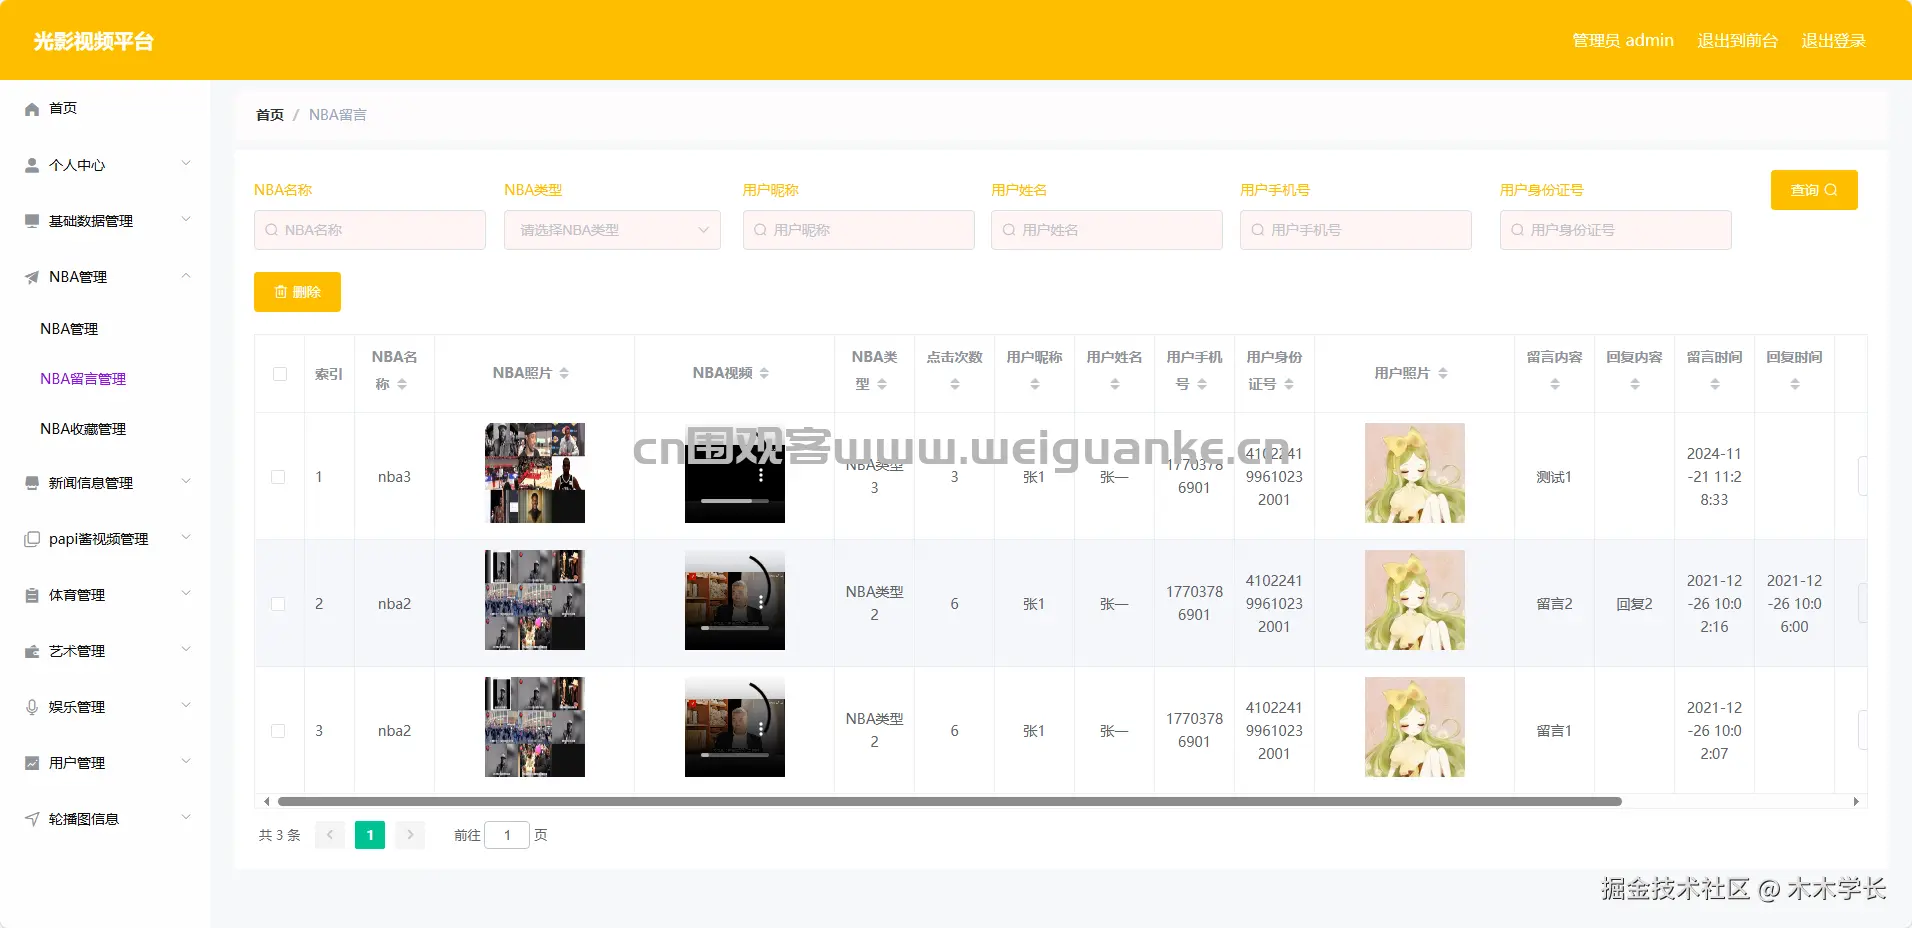Viewport: 1912px width, 928px height.
Task: Open the 首页 sidebar menu item
Action: [x=105, y=108]
